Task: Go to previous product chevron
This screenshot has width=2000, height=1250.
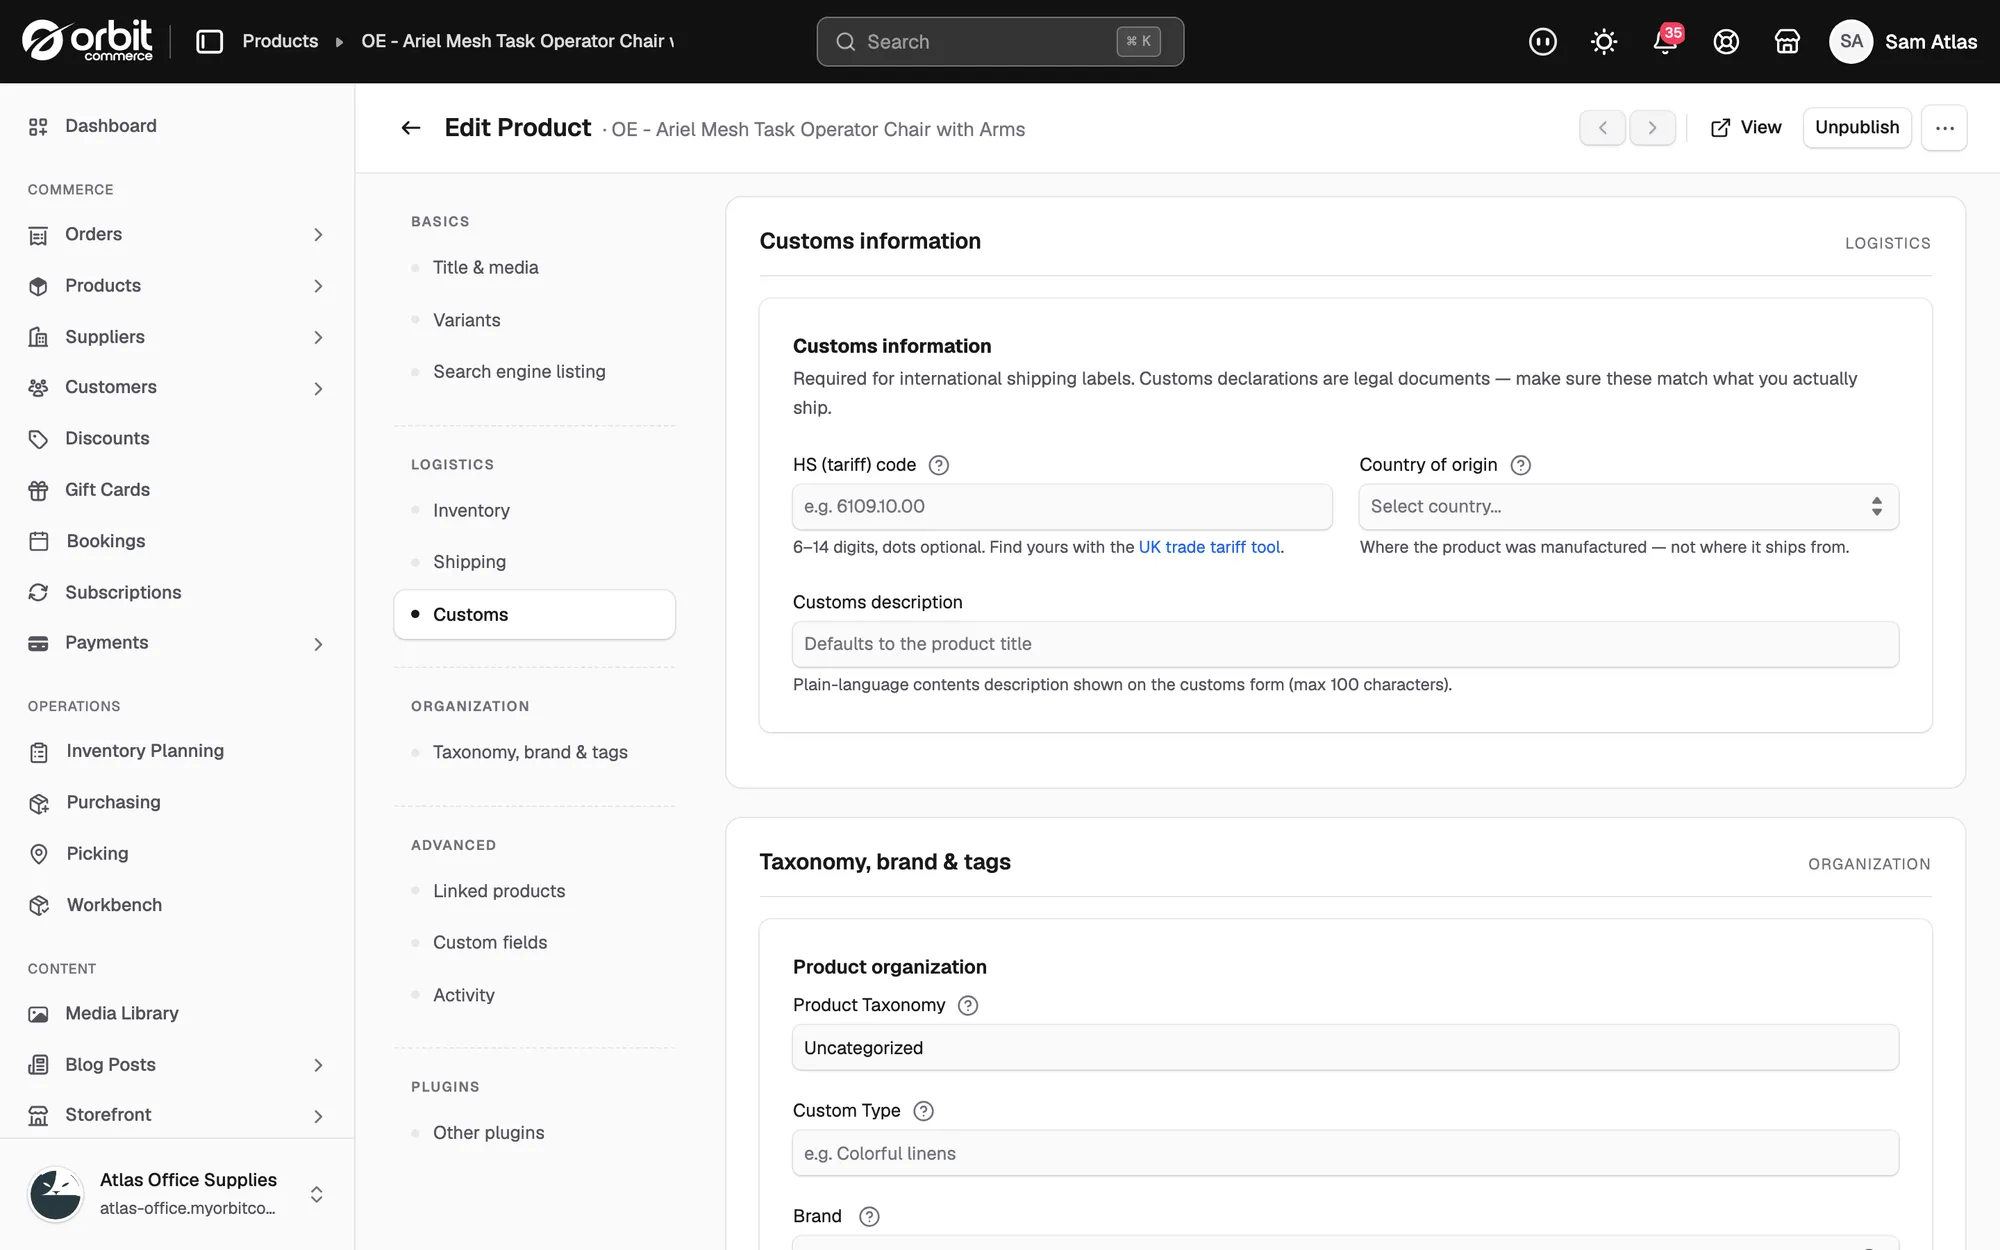Action: [1602, 127]
